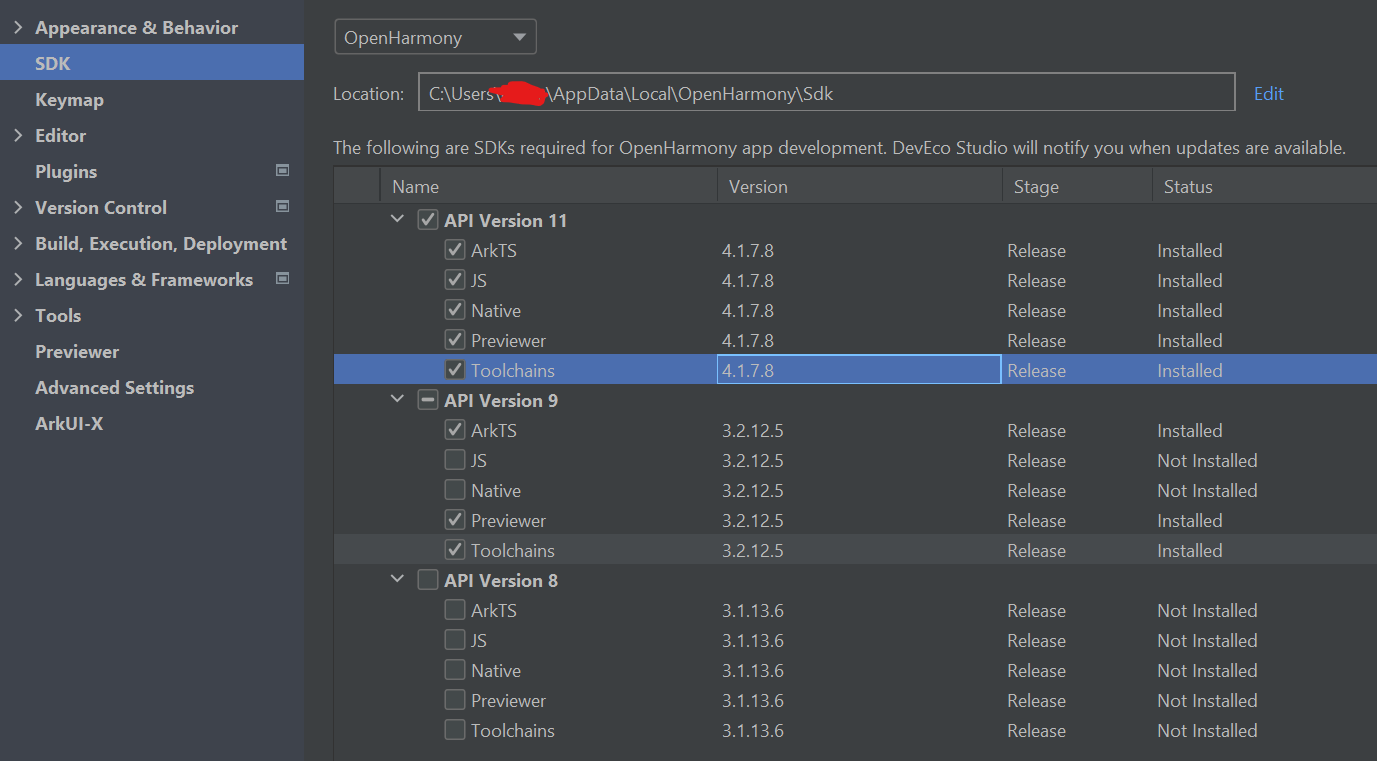Click 'Not Installed' status for JS 3.2.12.5

[1207, 460]
